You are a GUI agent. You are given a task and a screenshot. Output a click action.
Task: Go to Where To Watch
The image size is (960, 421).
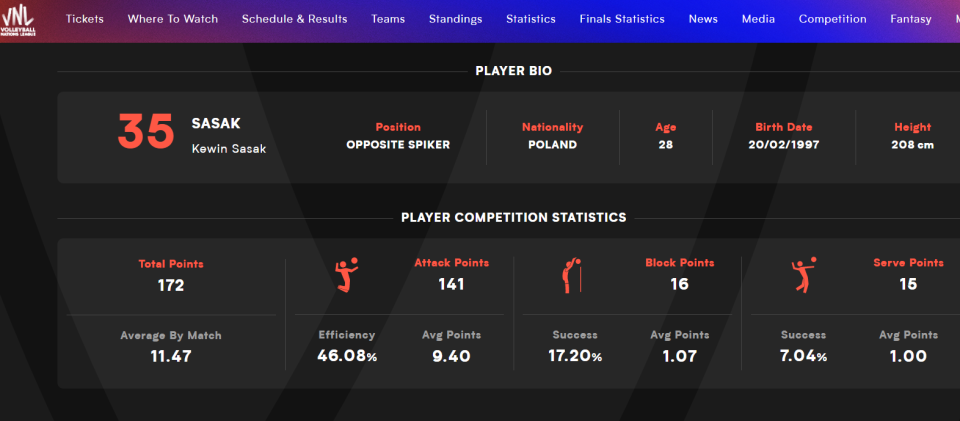[x=173, y=19]
